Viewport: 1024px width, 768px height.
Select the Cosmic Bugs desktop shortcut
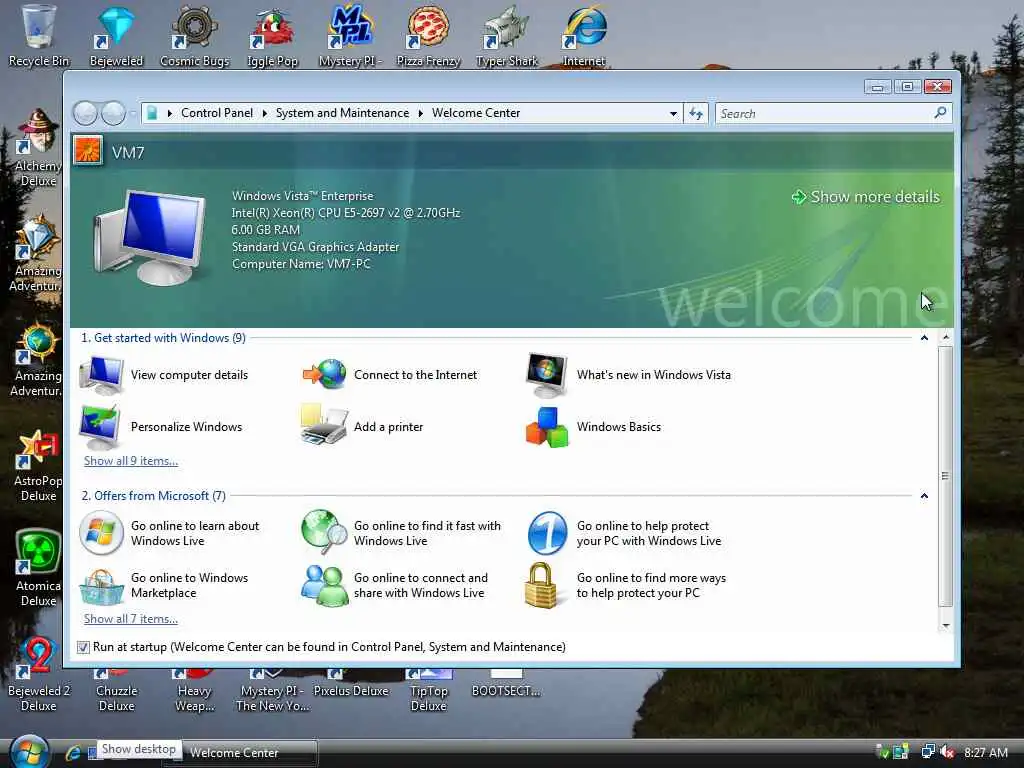tap(194, 35)
